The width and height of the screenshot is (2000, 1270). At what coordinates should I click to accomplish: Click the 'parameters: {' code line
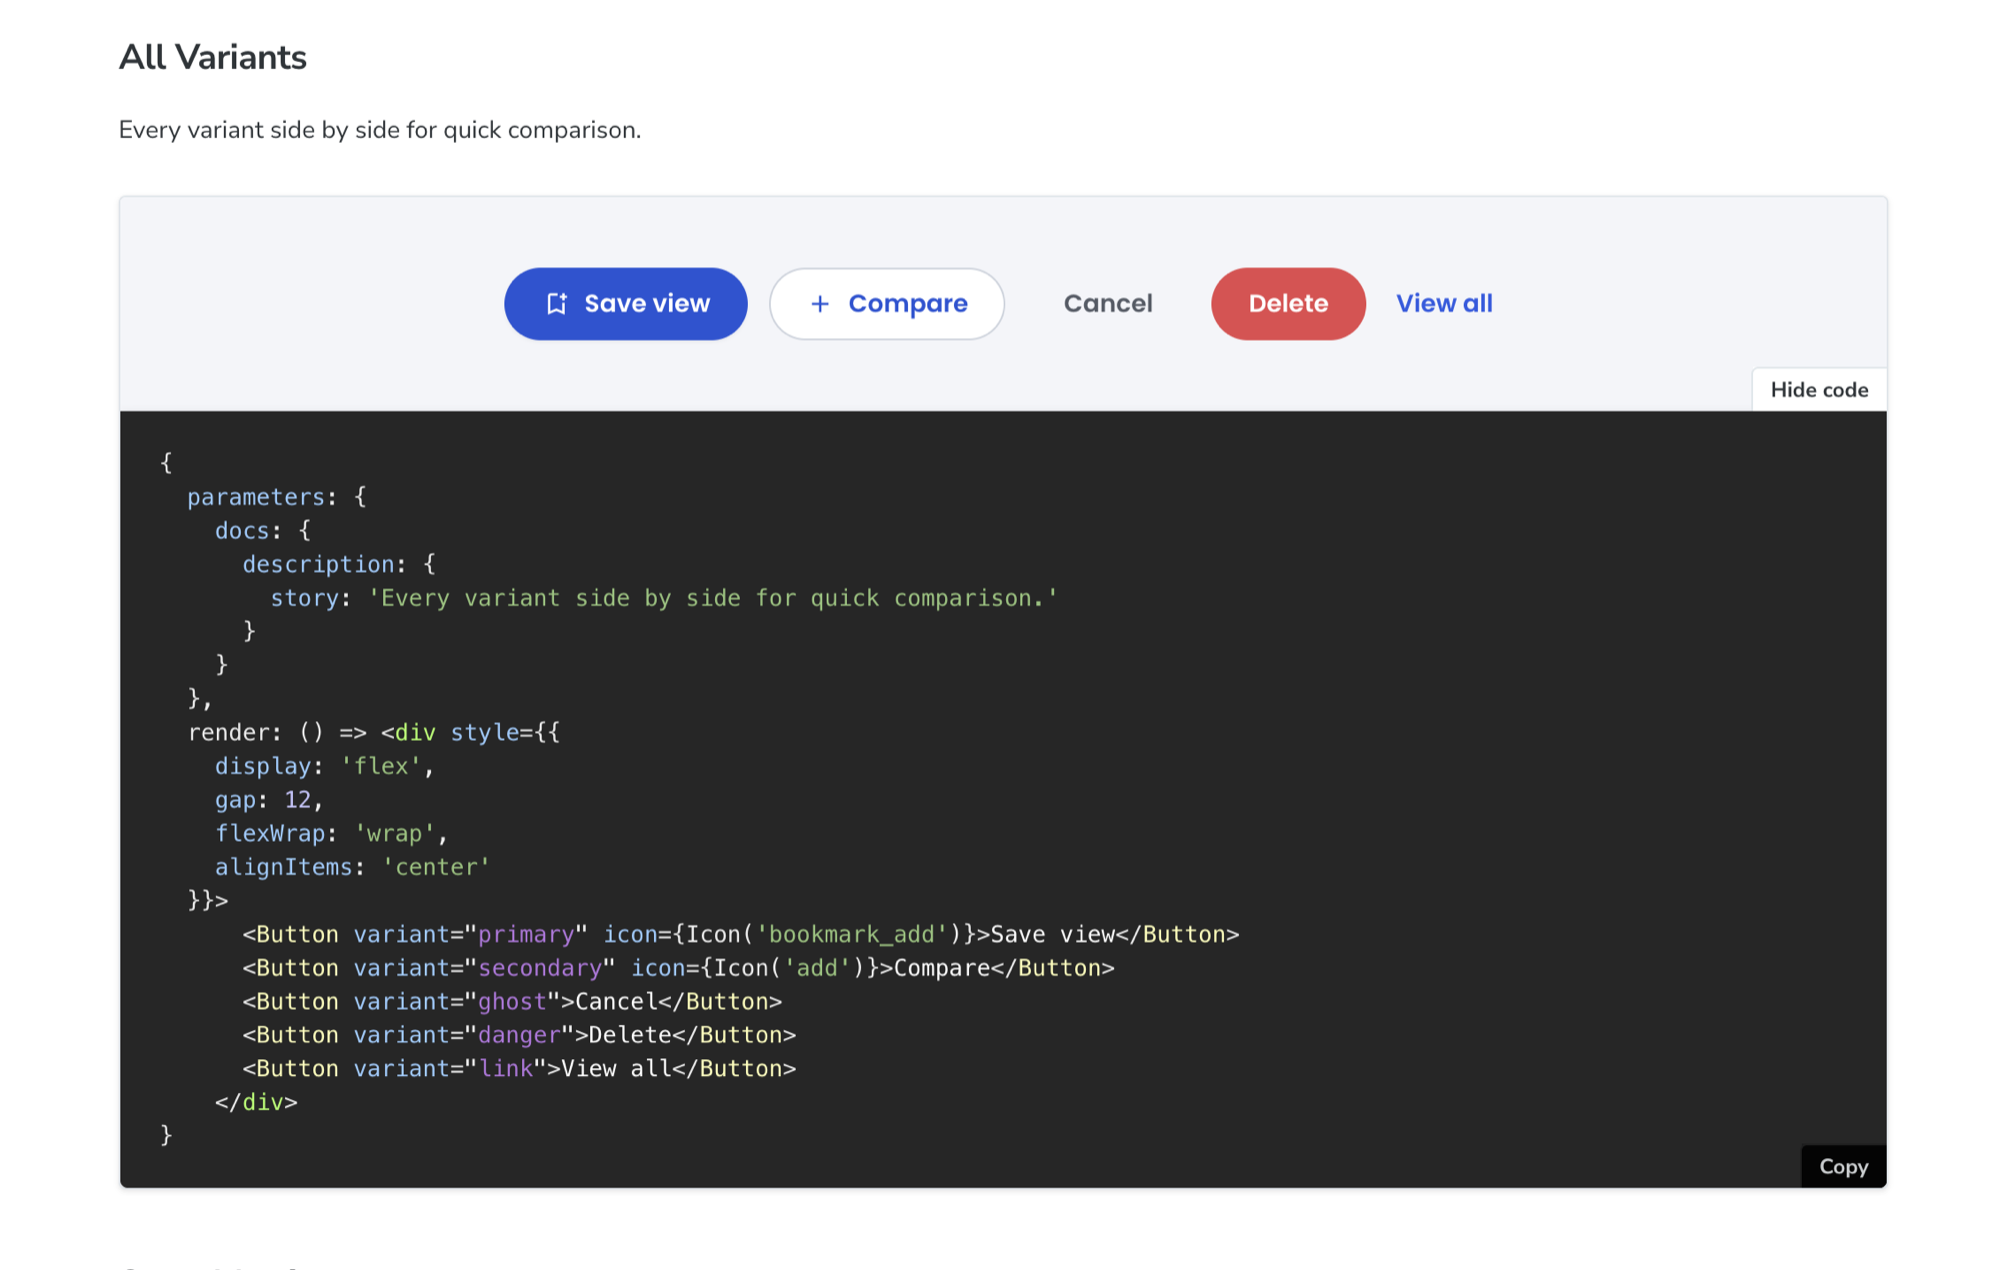coord(277,497)
